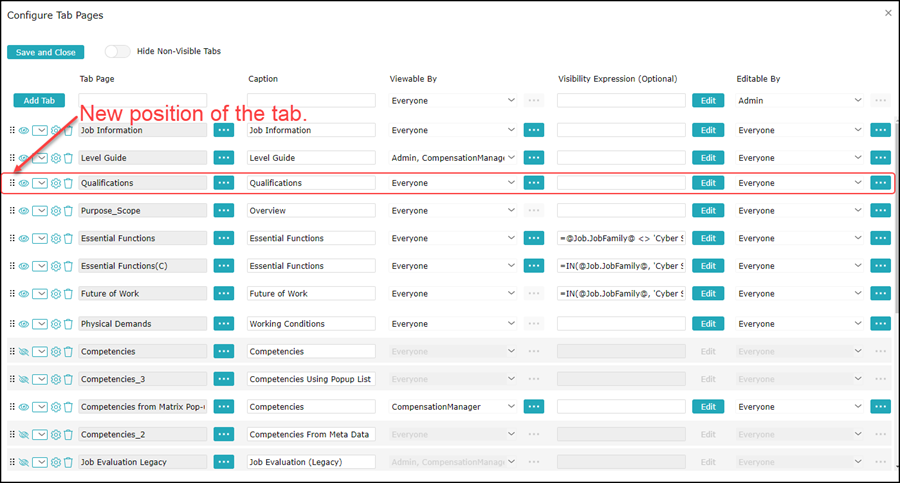Open gear settings for Purpose_Scope tab

[x=56, y=212]
